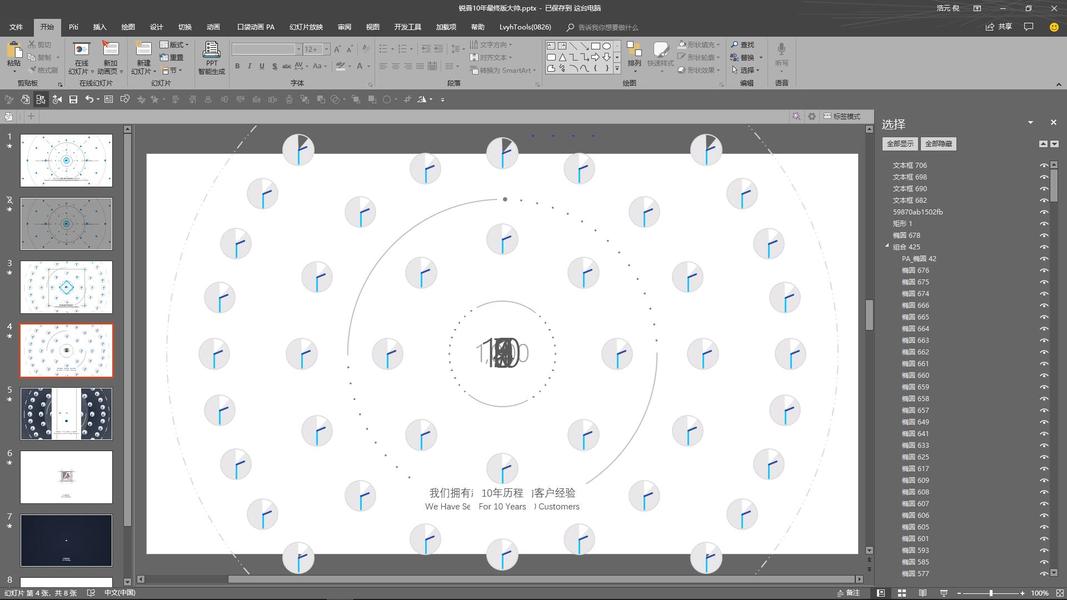Open the Section (节) dropdown
Screen dimensions: 1067x600
coord(171,70)
